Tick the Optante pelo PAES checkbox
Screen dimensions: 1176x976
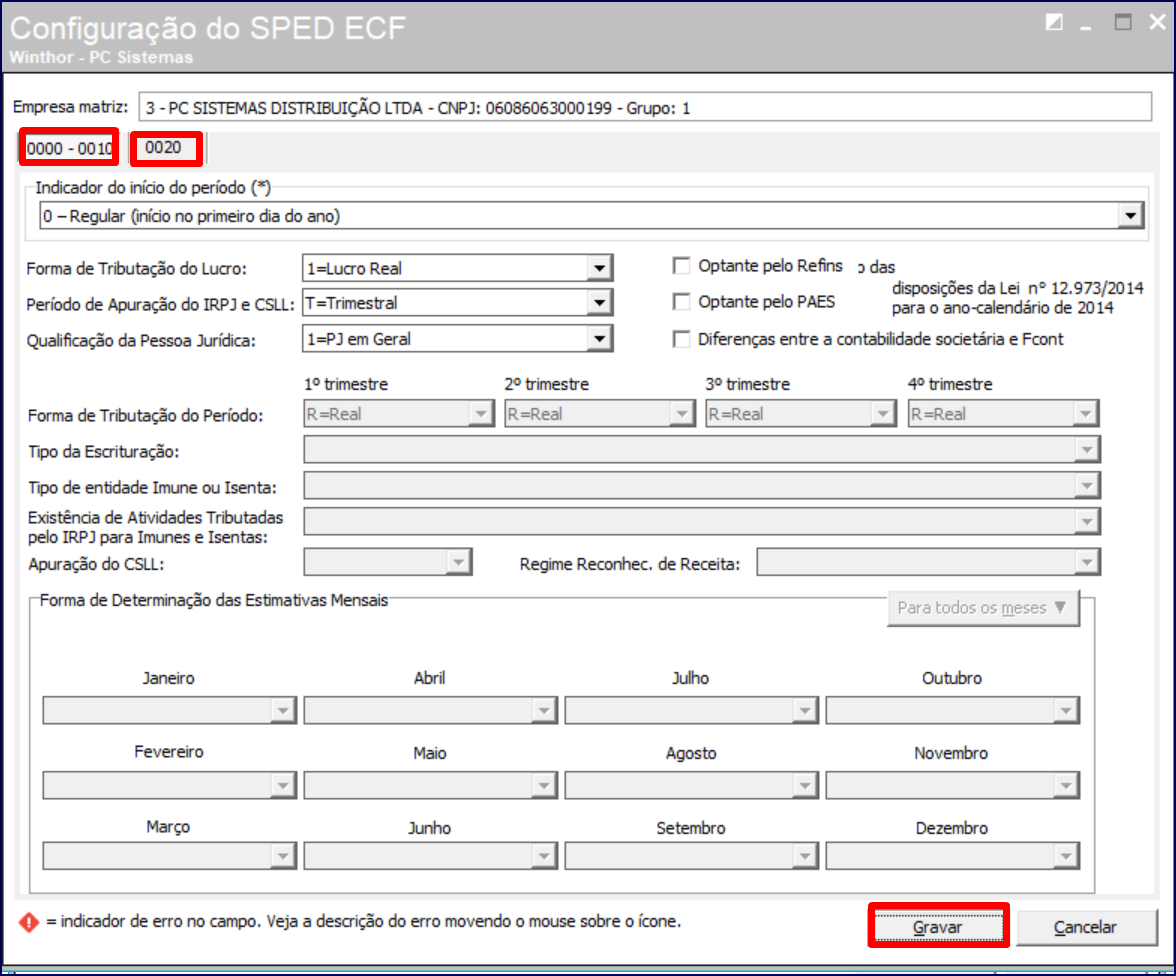[x=682, y=302]
